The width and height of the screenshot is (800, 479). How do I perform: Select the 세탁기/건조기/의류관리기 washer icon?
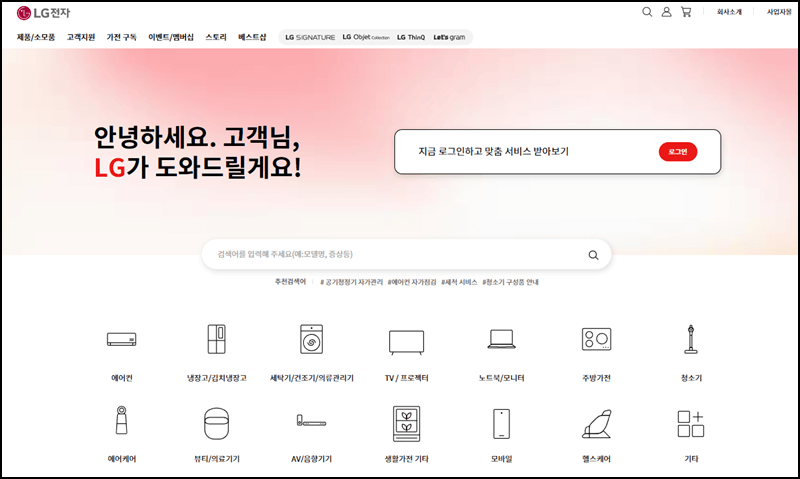click(x=311, y=339)
